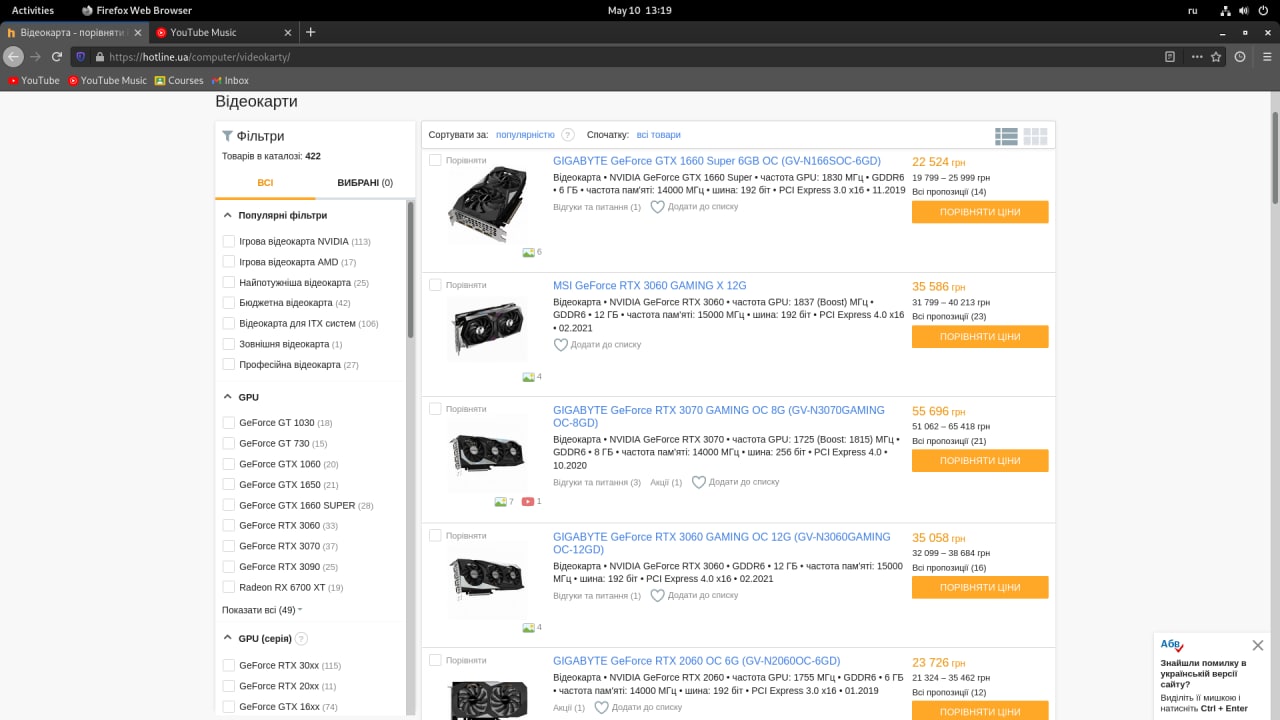Open Відгуки та питання (3) link
This screenshot has width=1280, height=720.
point(597,482)
